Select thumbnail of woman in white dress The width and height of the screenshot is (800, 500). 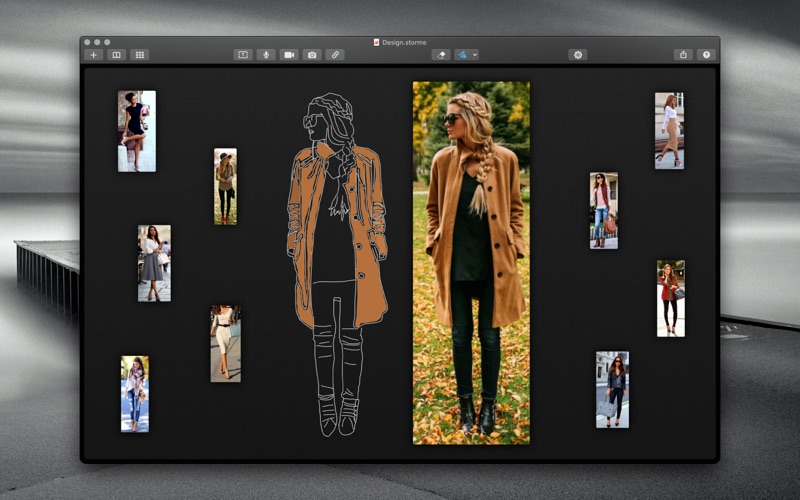point(226,344)
